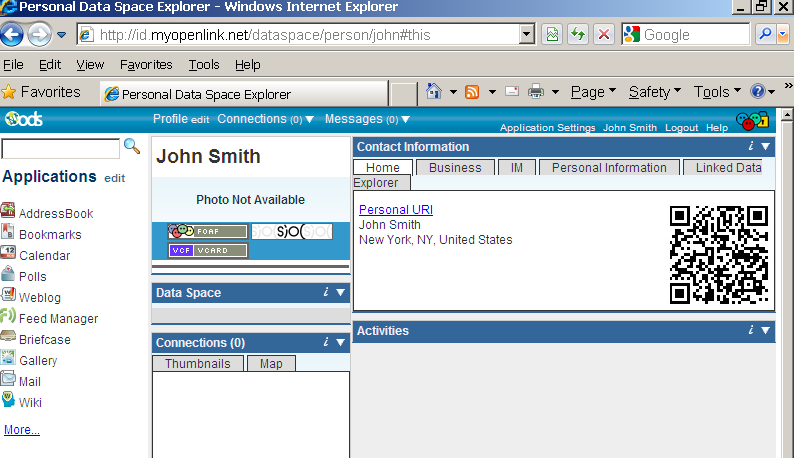Open the Favorites menu

146,64
